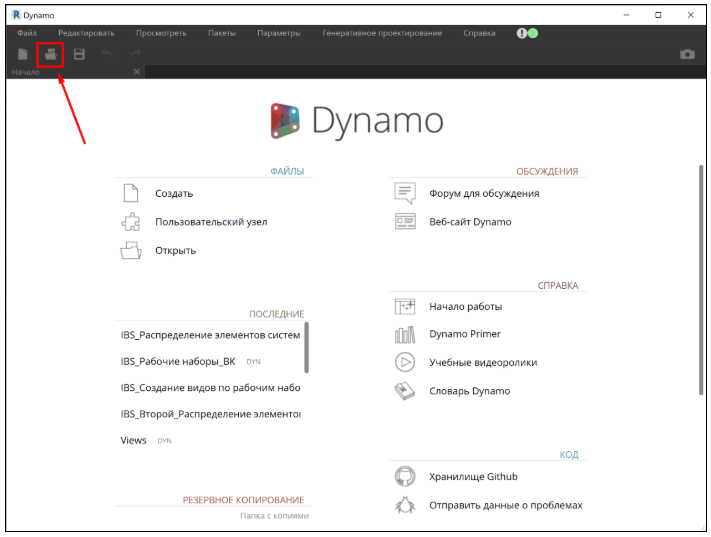The width and height of the screenshot is (711, 537).
Task: Close the Dynamo window
Action: coord(691,15)
